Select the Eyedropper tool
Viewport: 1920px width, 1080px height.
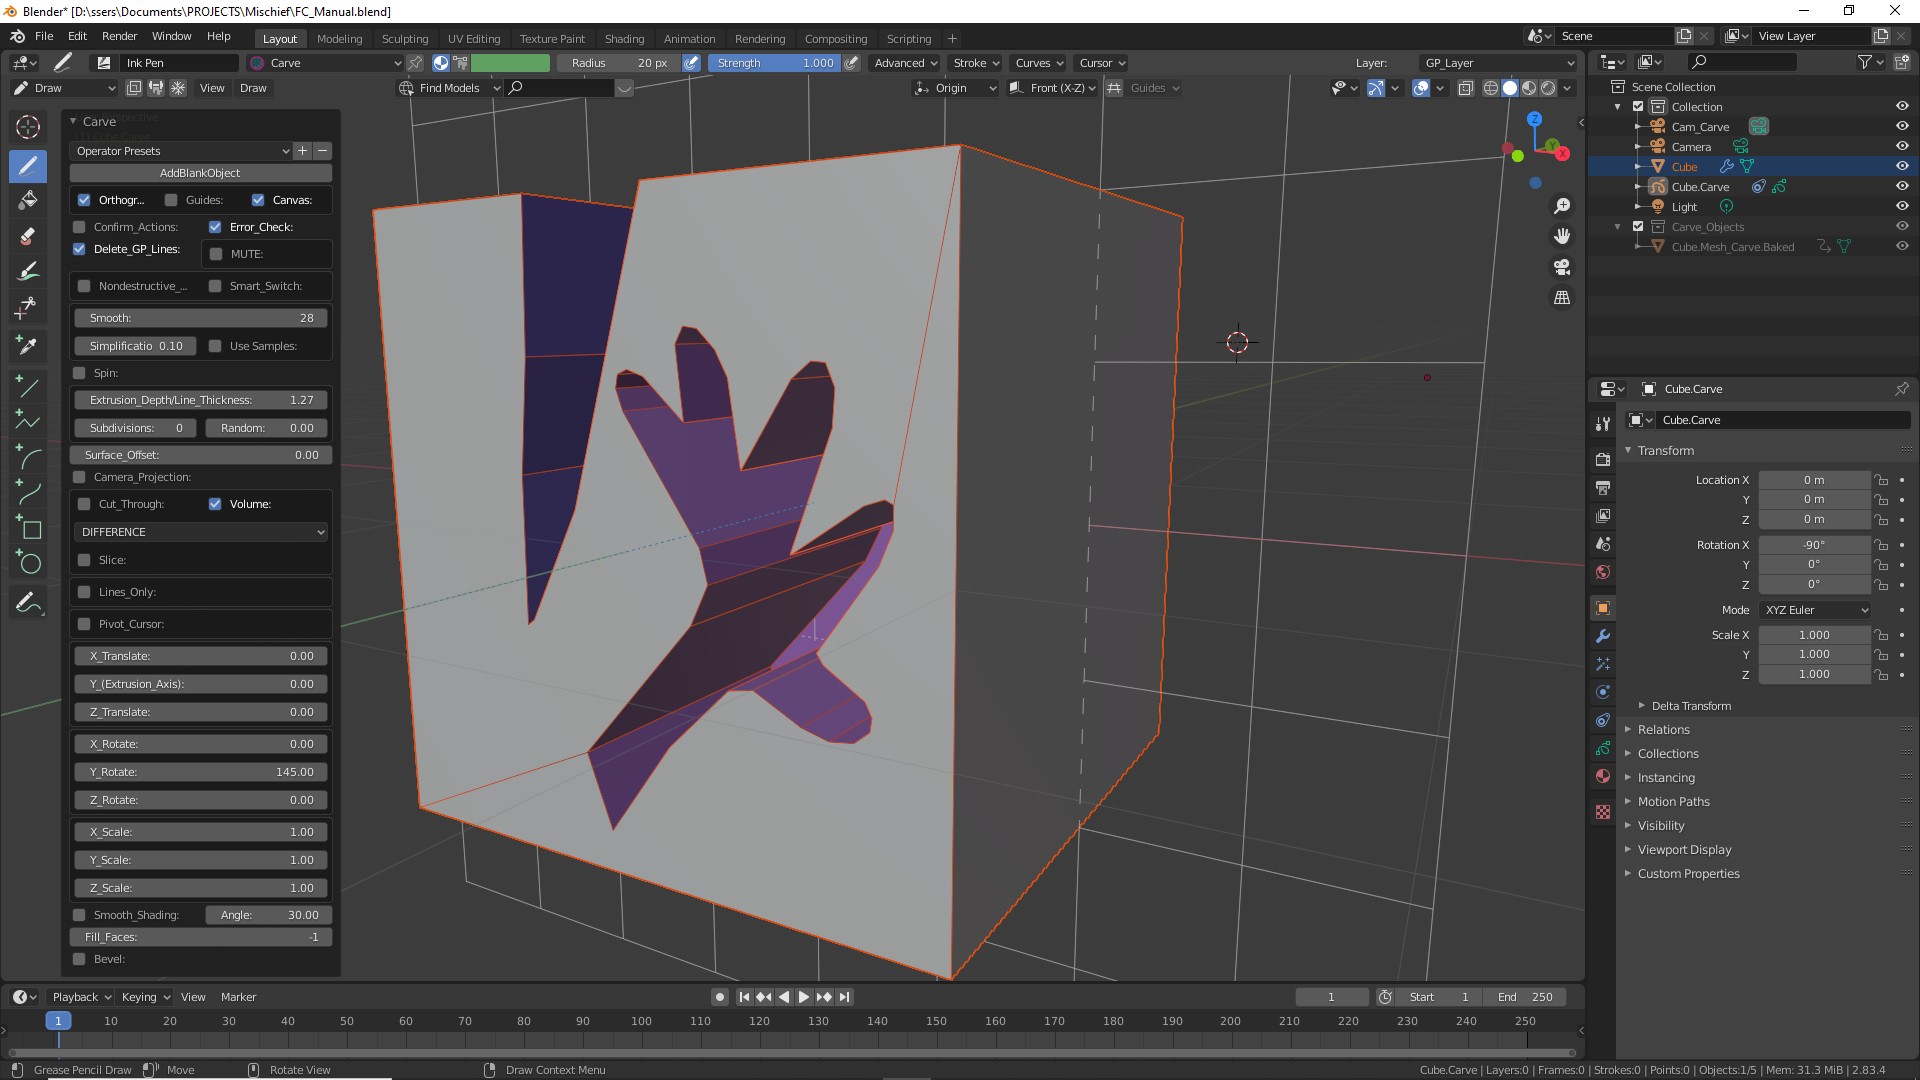(28, 345)
